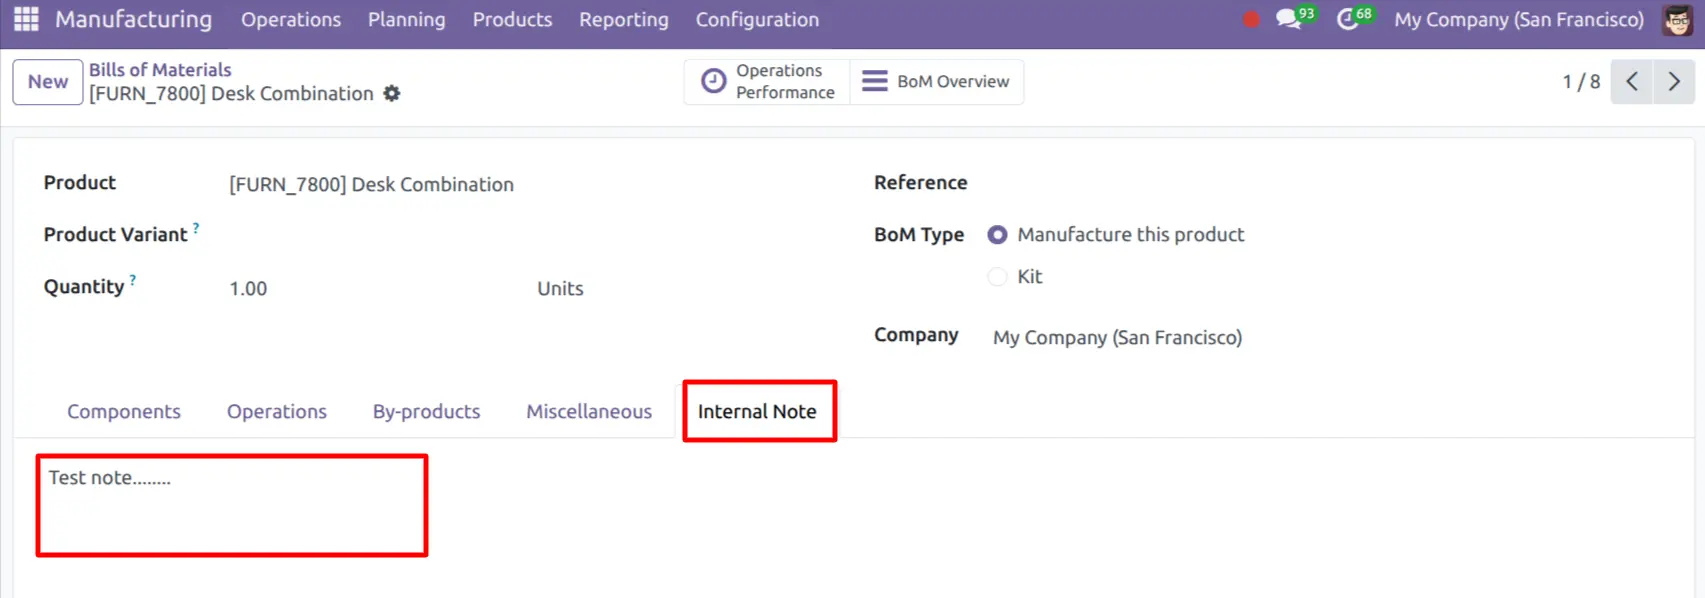The width and height of the screenshot is (1705, 598).
Task: Open the Operations menu in top bar
Action: 291,19
